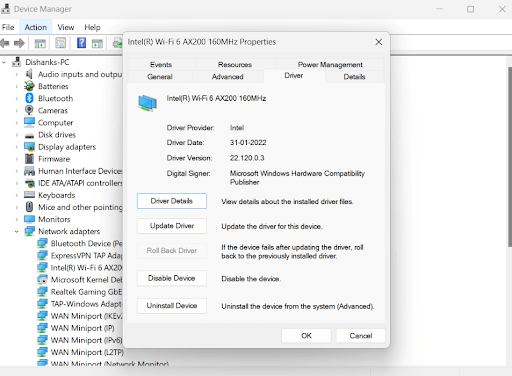
Task: Click the Update Driver button
Action: click(x=172, y=226)
